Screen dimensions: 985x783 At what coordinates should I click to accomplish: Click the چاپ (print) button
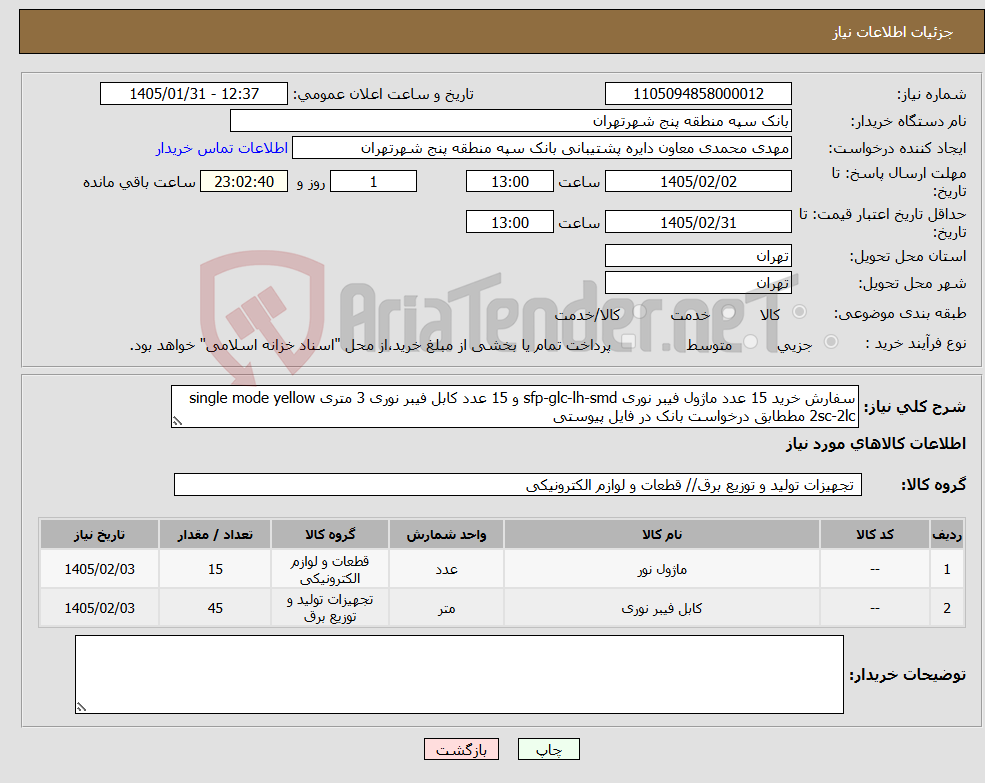(x=548, y=749)
